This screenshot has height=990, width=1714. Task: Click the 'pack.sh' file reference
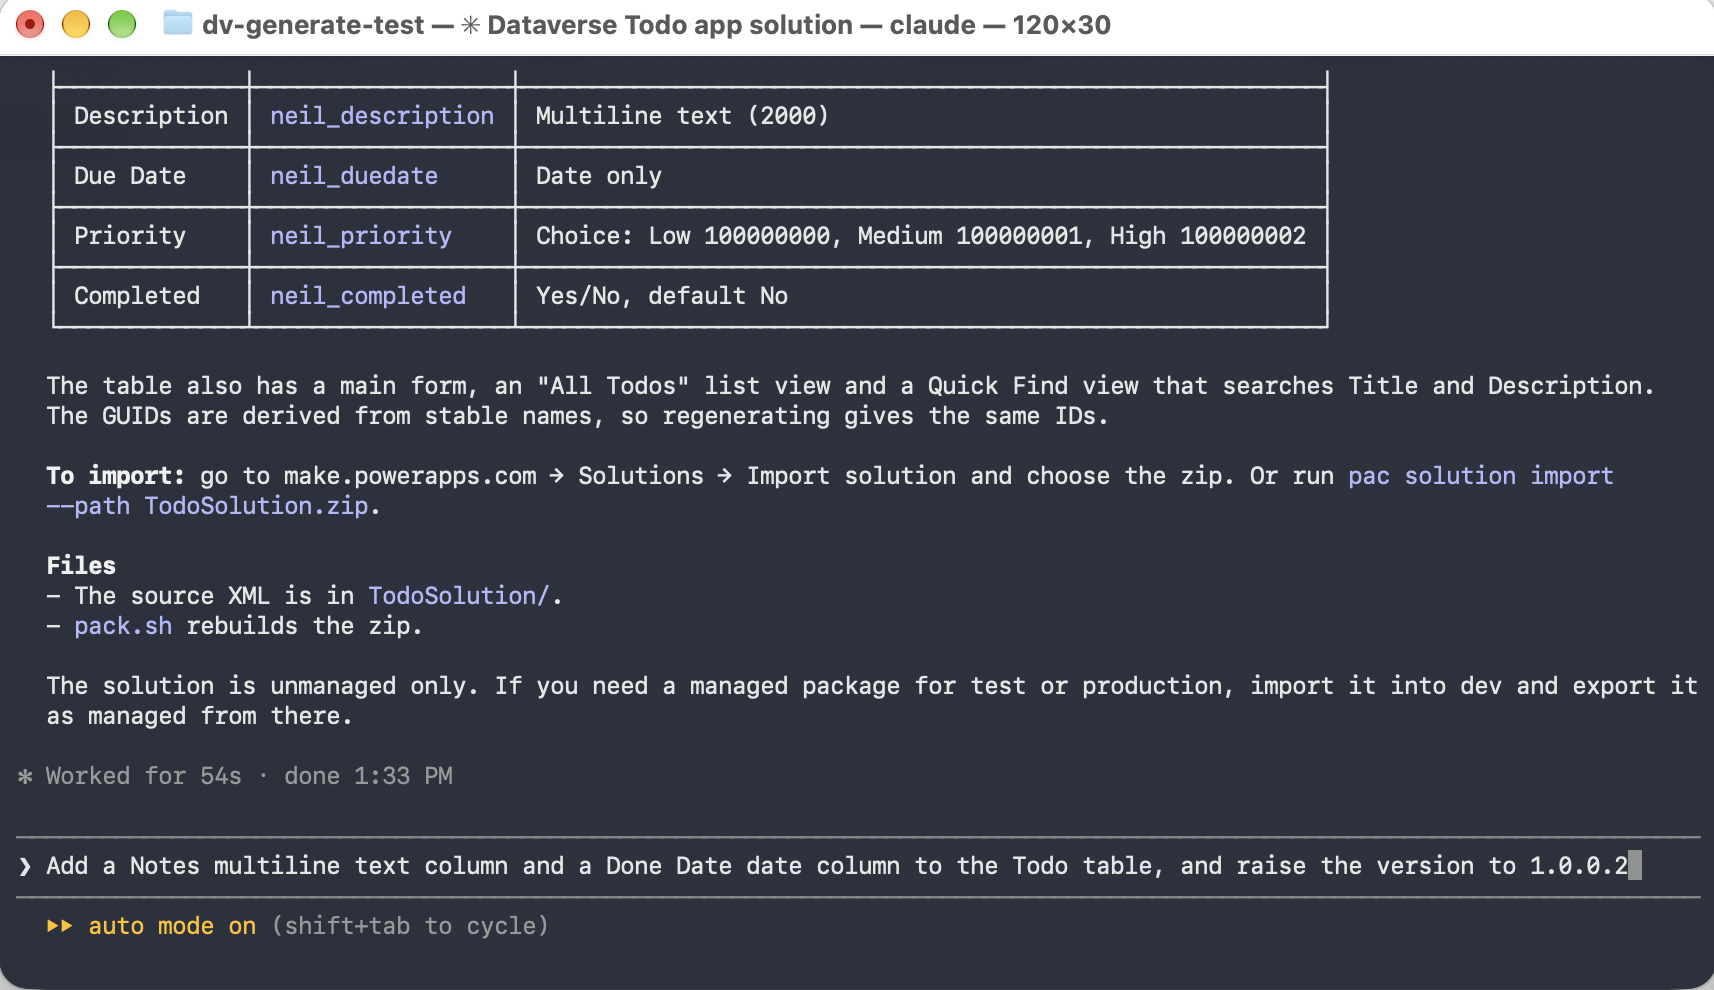[x=123, y=626]
